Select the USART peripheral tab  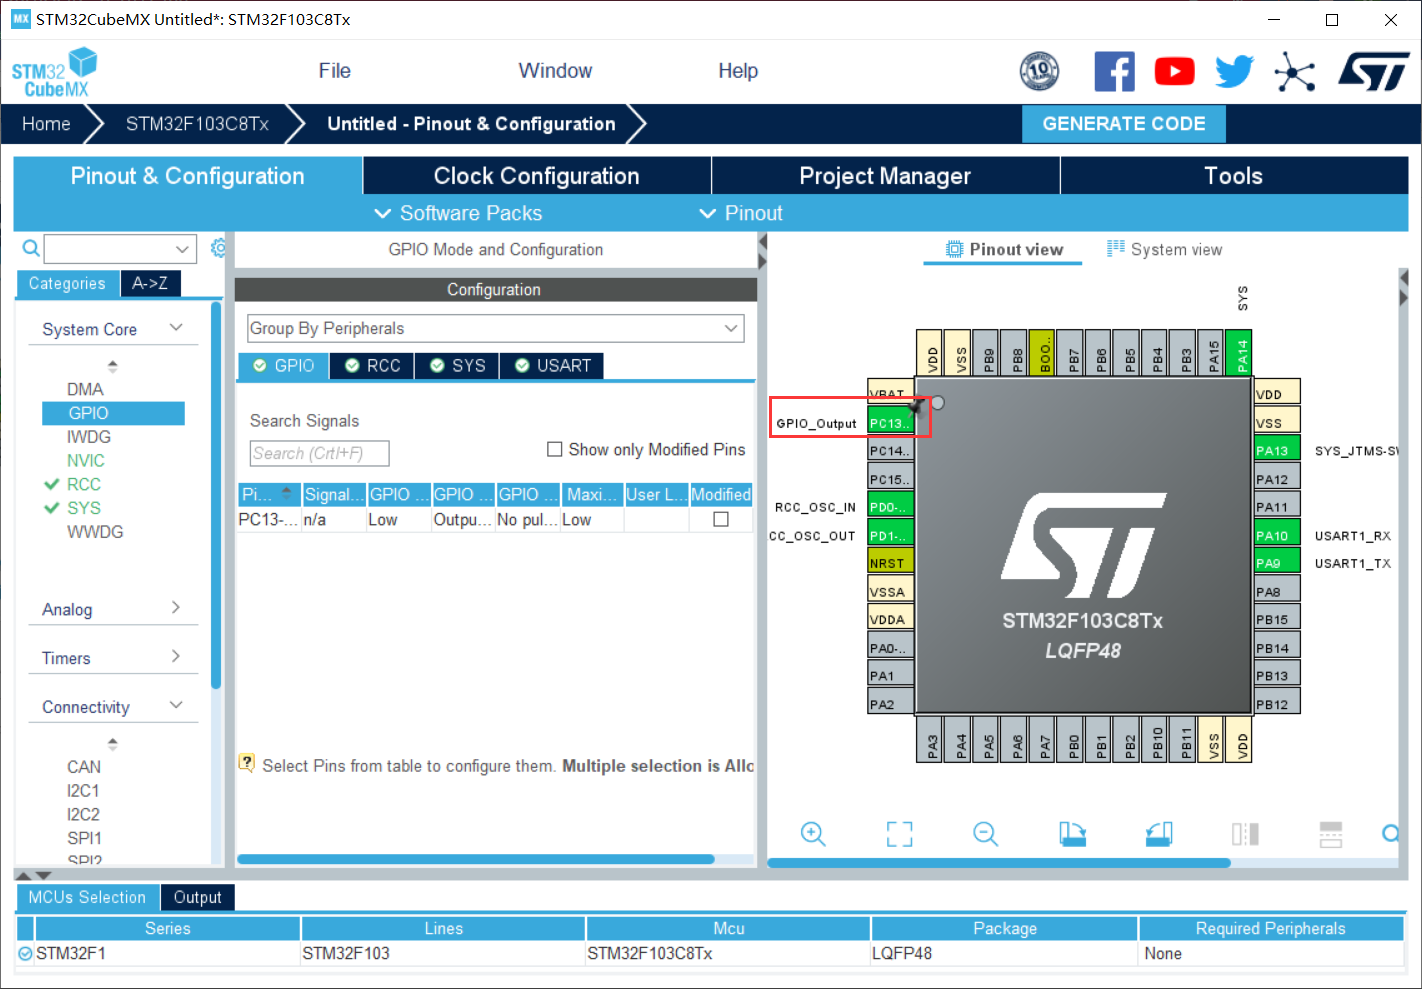point(552,366)
